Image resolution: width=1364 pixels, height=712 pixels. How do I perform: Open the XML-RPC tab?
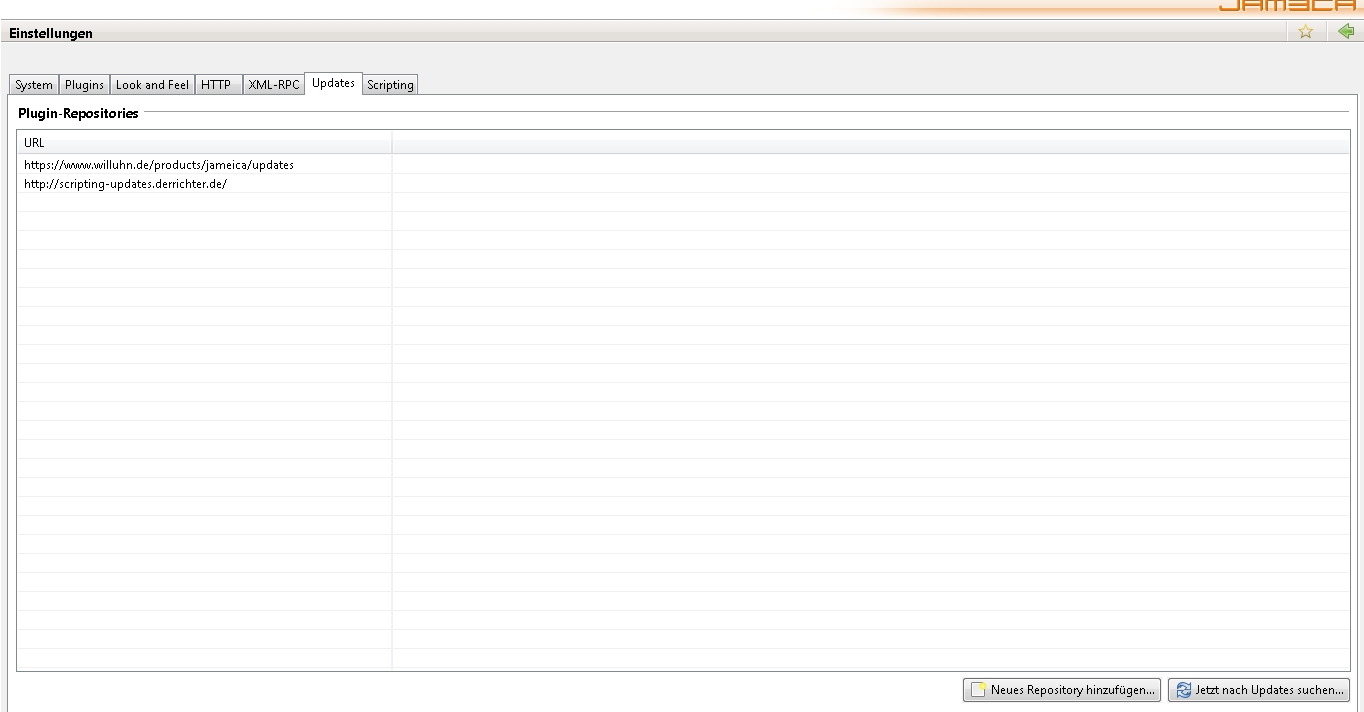point(274,85)
